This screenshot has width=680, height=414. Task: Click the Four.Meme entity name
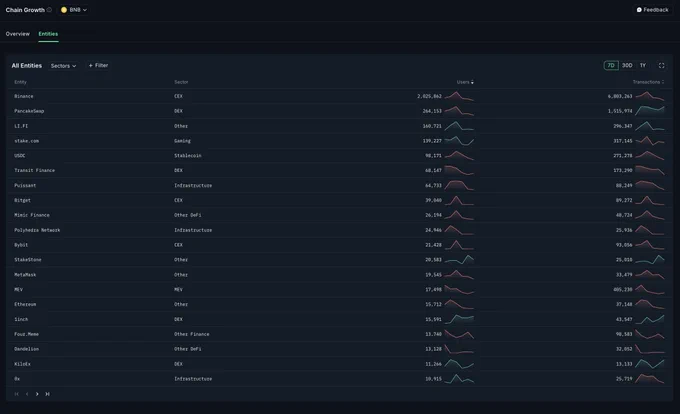coord(26,334)
